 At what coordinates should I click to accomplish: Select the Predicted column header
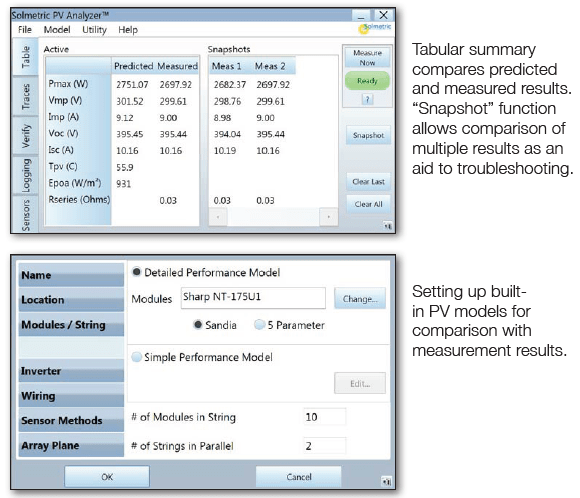point(134,66)
